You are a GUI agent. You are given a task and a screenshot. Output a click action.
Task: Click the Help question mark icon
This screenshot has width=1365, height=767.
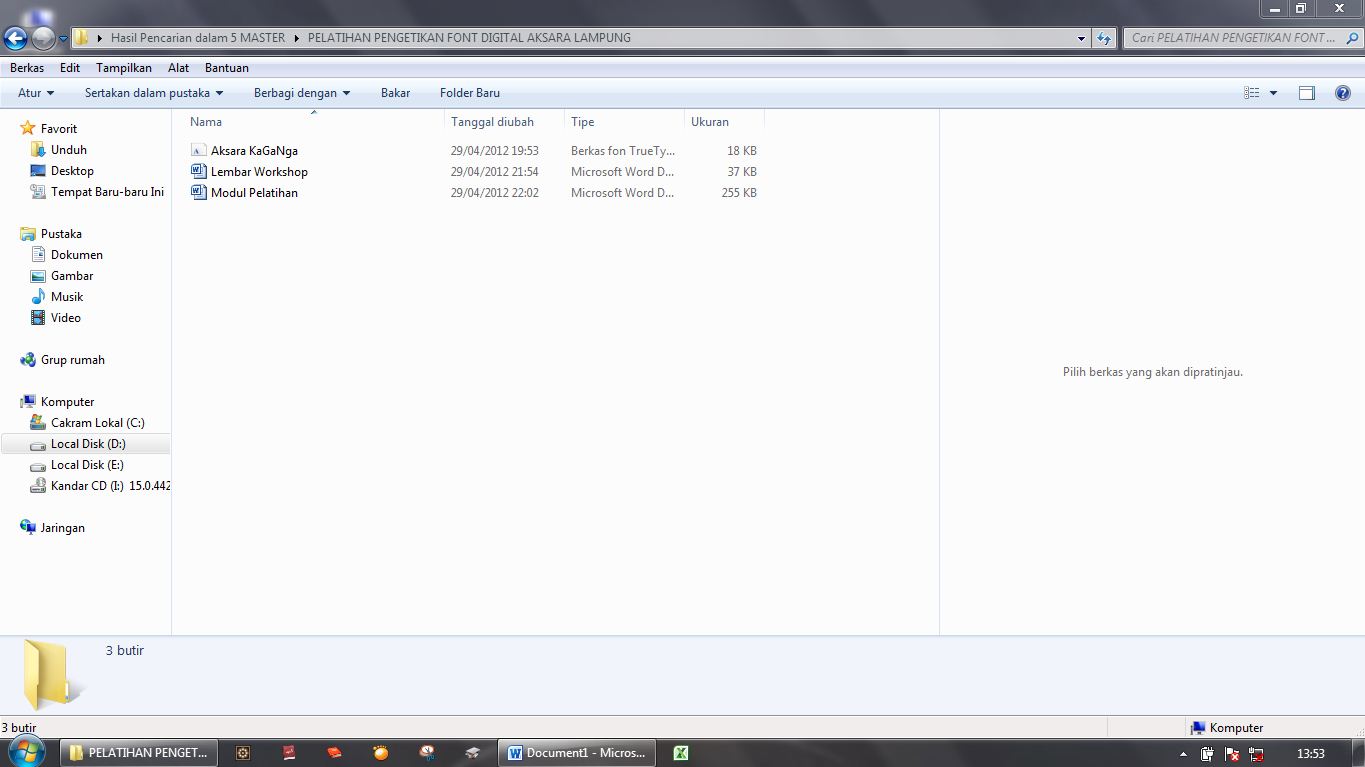(x=1342, y=92)
